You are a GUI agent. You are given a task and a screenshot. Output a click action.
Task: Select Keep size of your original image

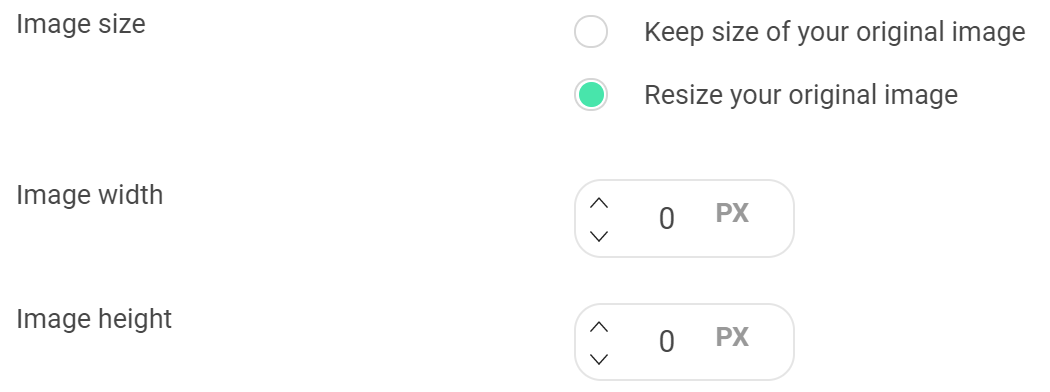(591, 31)
